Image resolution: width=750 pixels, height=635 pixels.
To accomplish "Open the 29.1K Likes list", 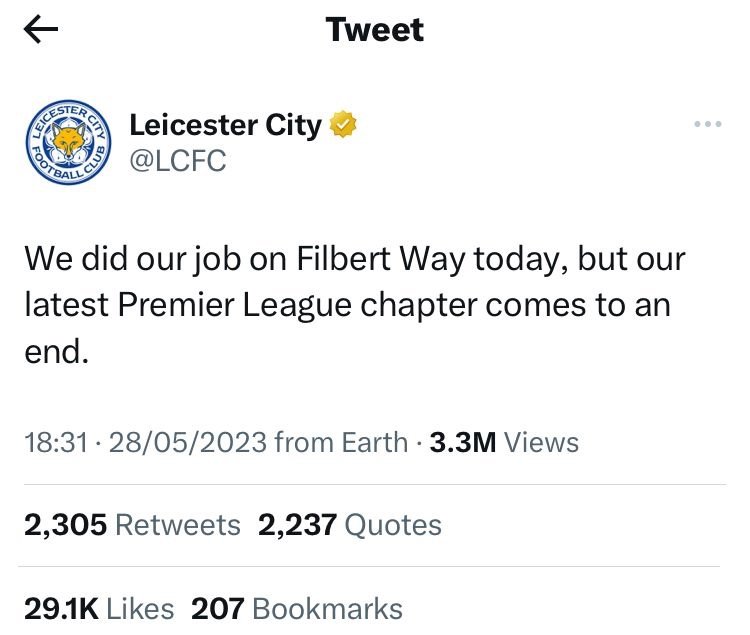I will tap(99, 609).
